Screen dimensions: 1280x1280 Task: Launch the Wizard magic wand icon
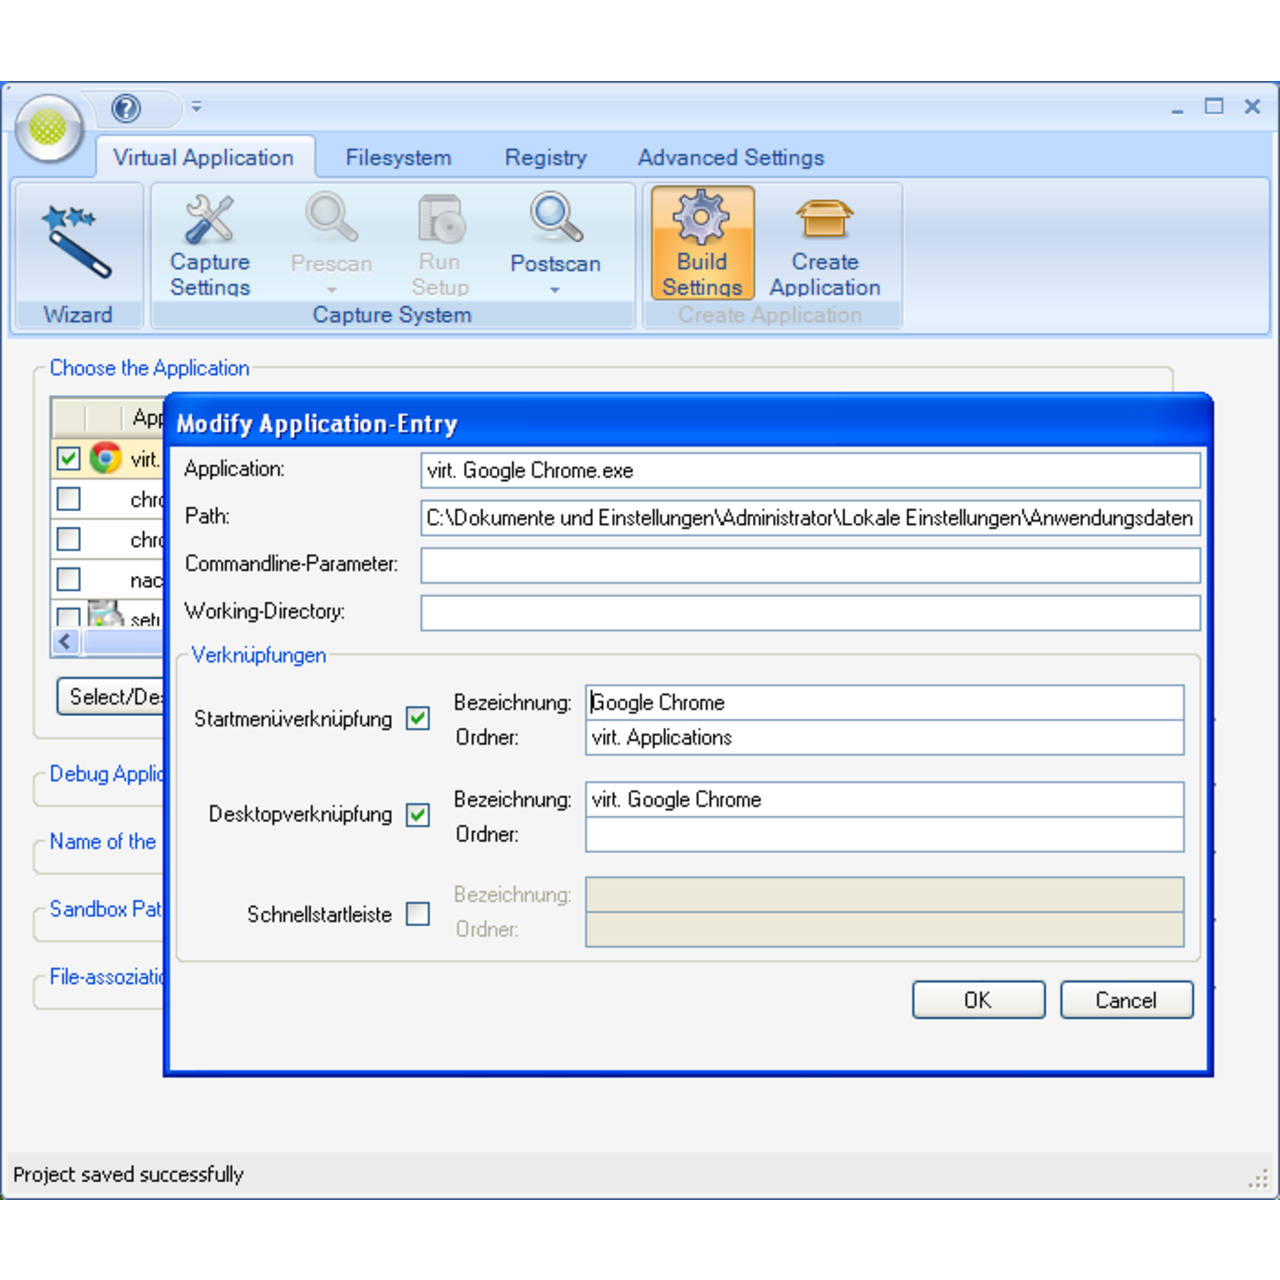click(x=77, y=241)
